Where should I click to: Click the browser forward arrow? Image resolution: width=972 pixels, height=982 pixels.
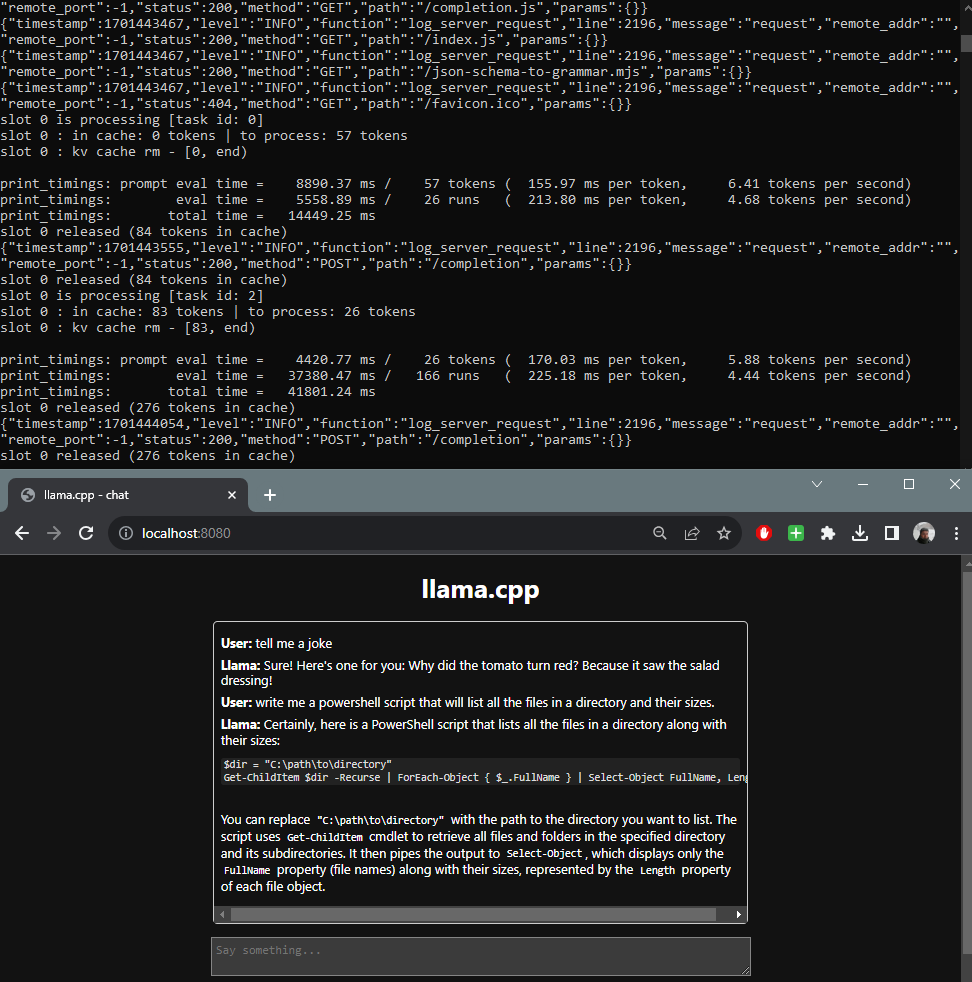[54, 533]
